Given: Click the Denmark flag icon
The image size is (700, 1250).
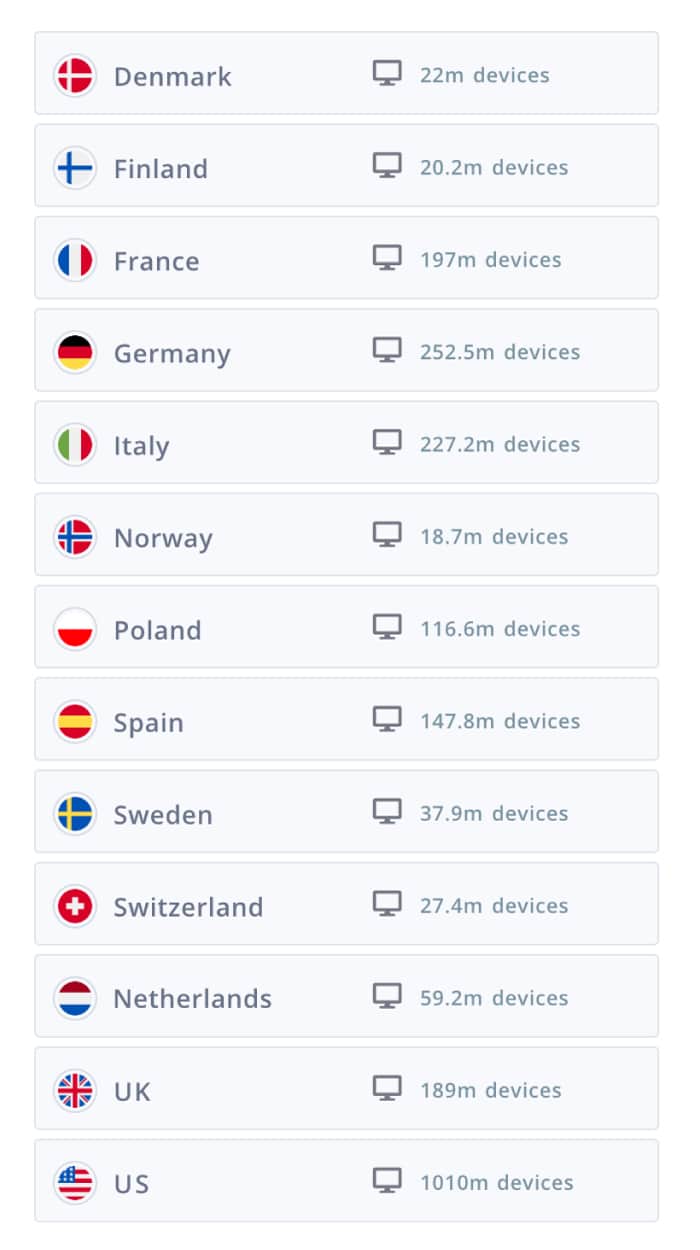Looking at the screenshot, I should [75, 75].
